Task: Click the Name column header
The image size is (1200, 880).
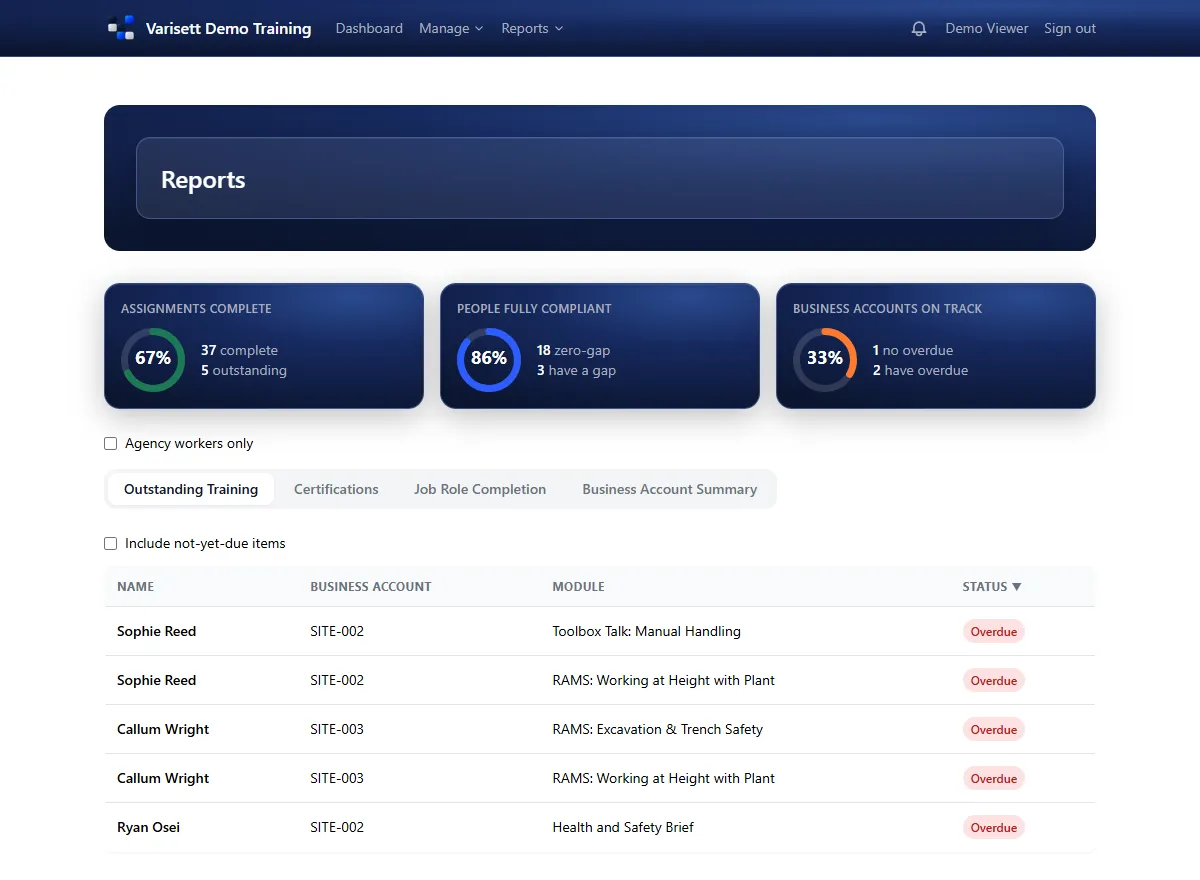Action: (x=136, y=587)
